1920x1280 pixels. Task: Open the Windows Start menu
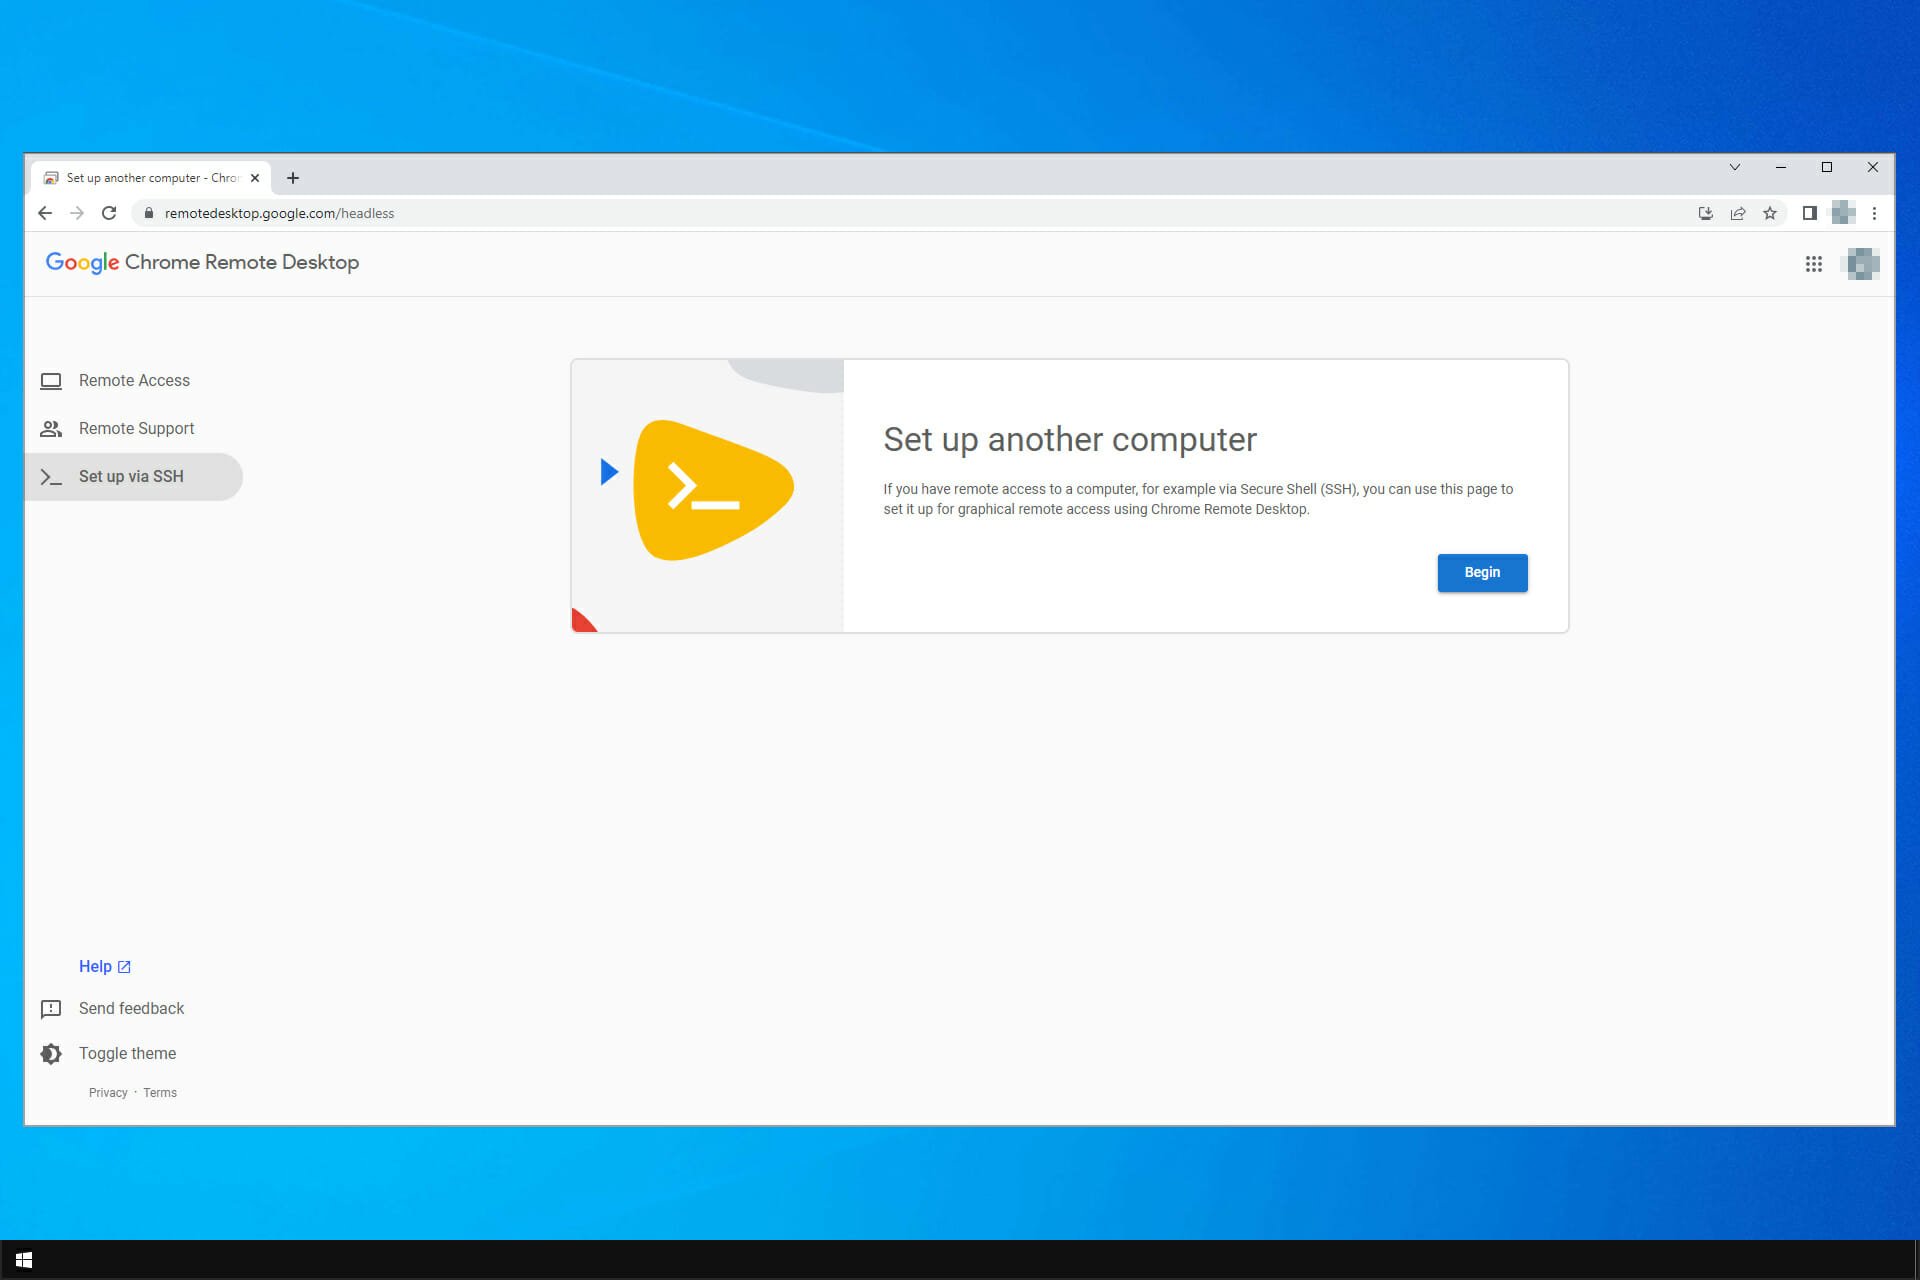[24, 1260]
